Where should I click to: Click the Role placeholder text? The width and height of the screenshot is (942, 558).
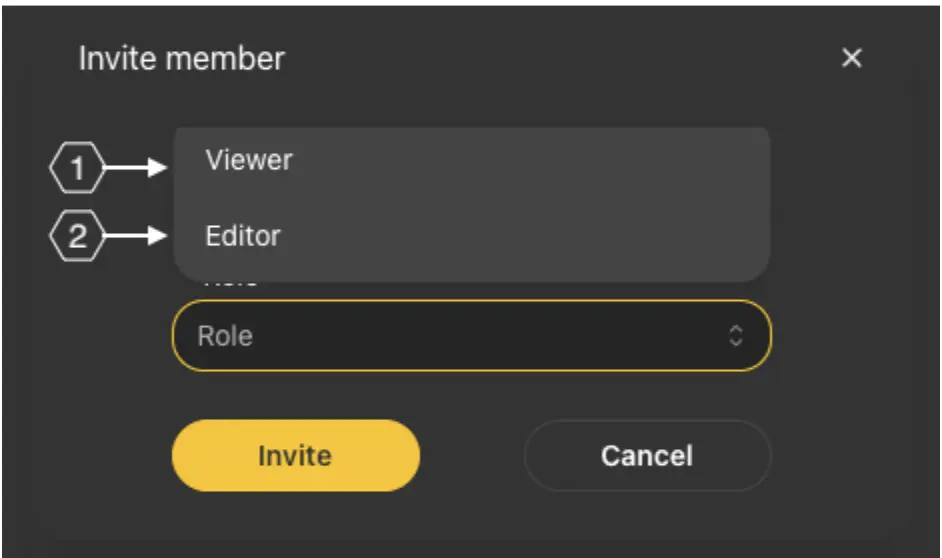pos(225,336)
